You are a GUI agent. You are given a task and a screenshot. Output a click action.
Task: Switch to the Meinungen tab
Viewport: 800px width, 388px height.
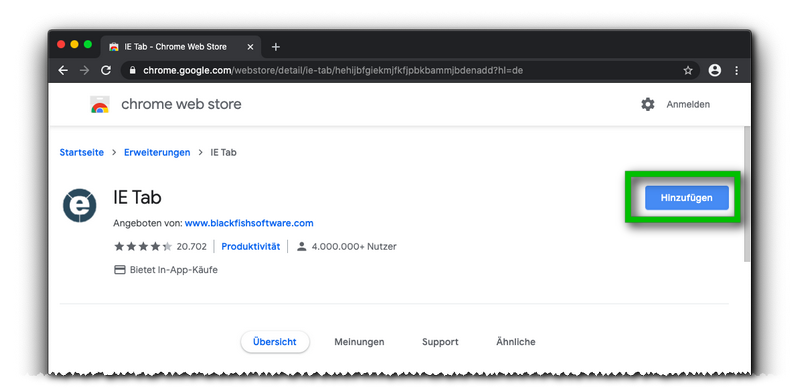click(359, 342)
